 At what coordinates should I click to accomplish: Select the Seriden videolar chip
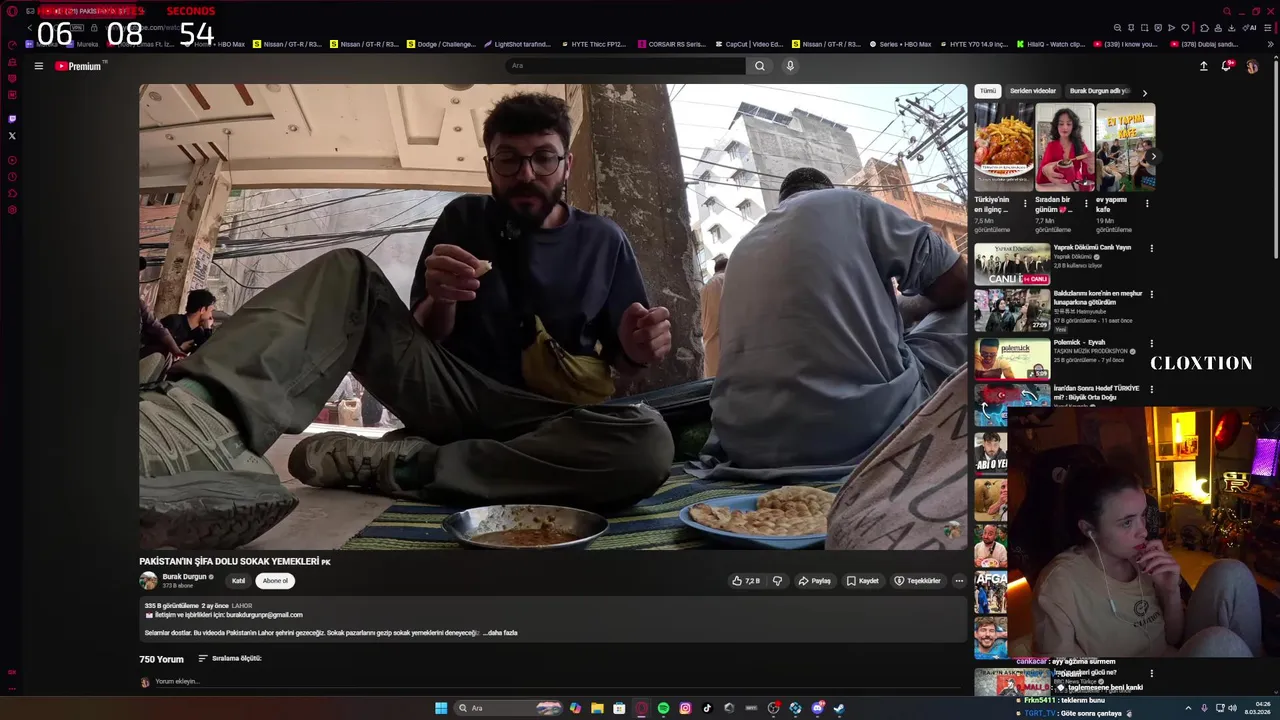pyautogui.click(x=1033, y=91)
